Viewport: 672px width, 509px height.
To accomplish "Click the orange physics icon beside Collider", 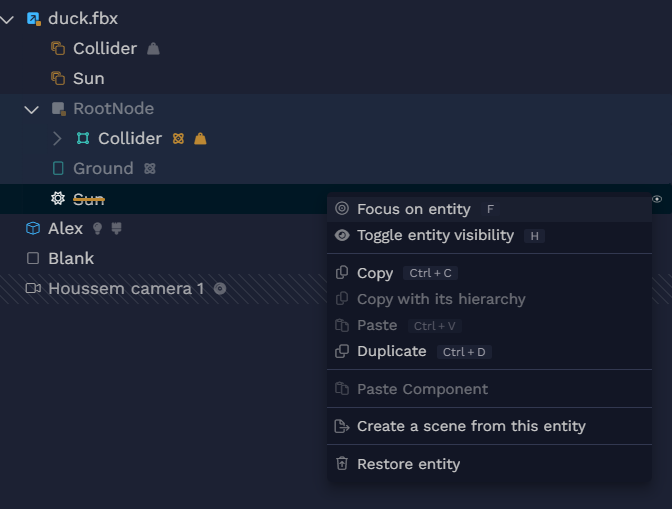I will pos(178,138).
